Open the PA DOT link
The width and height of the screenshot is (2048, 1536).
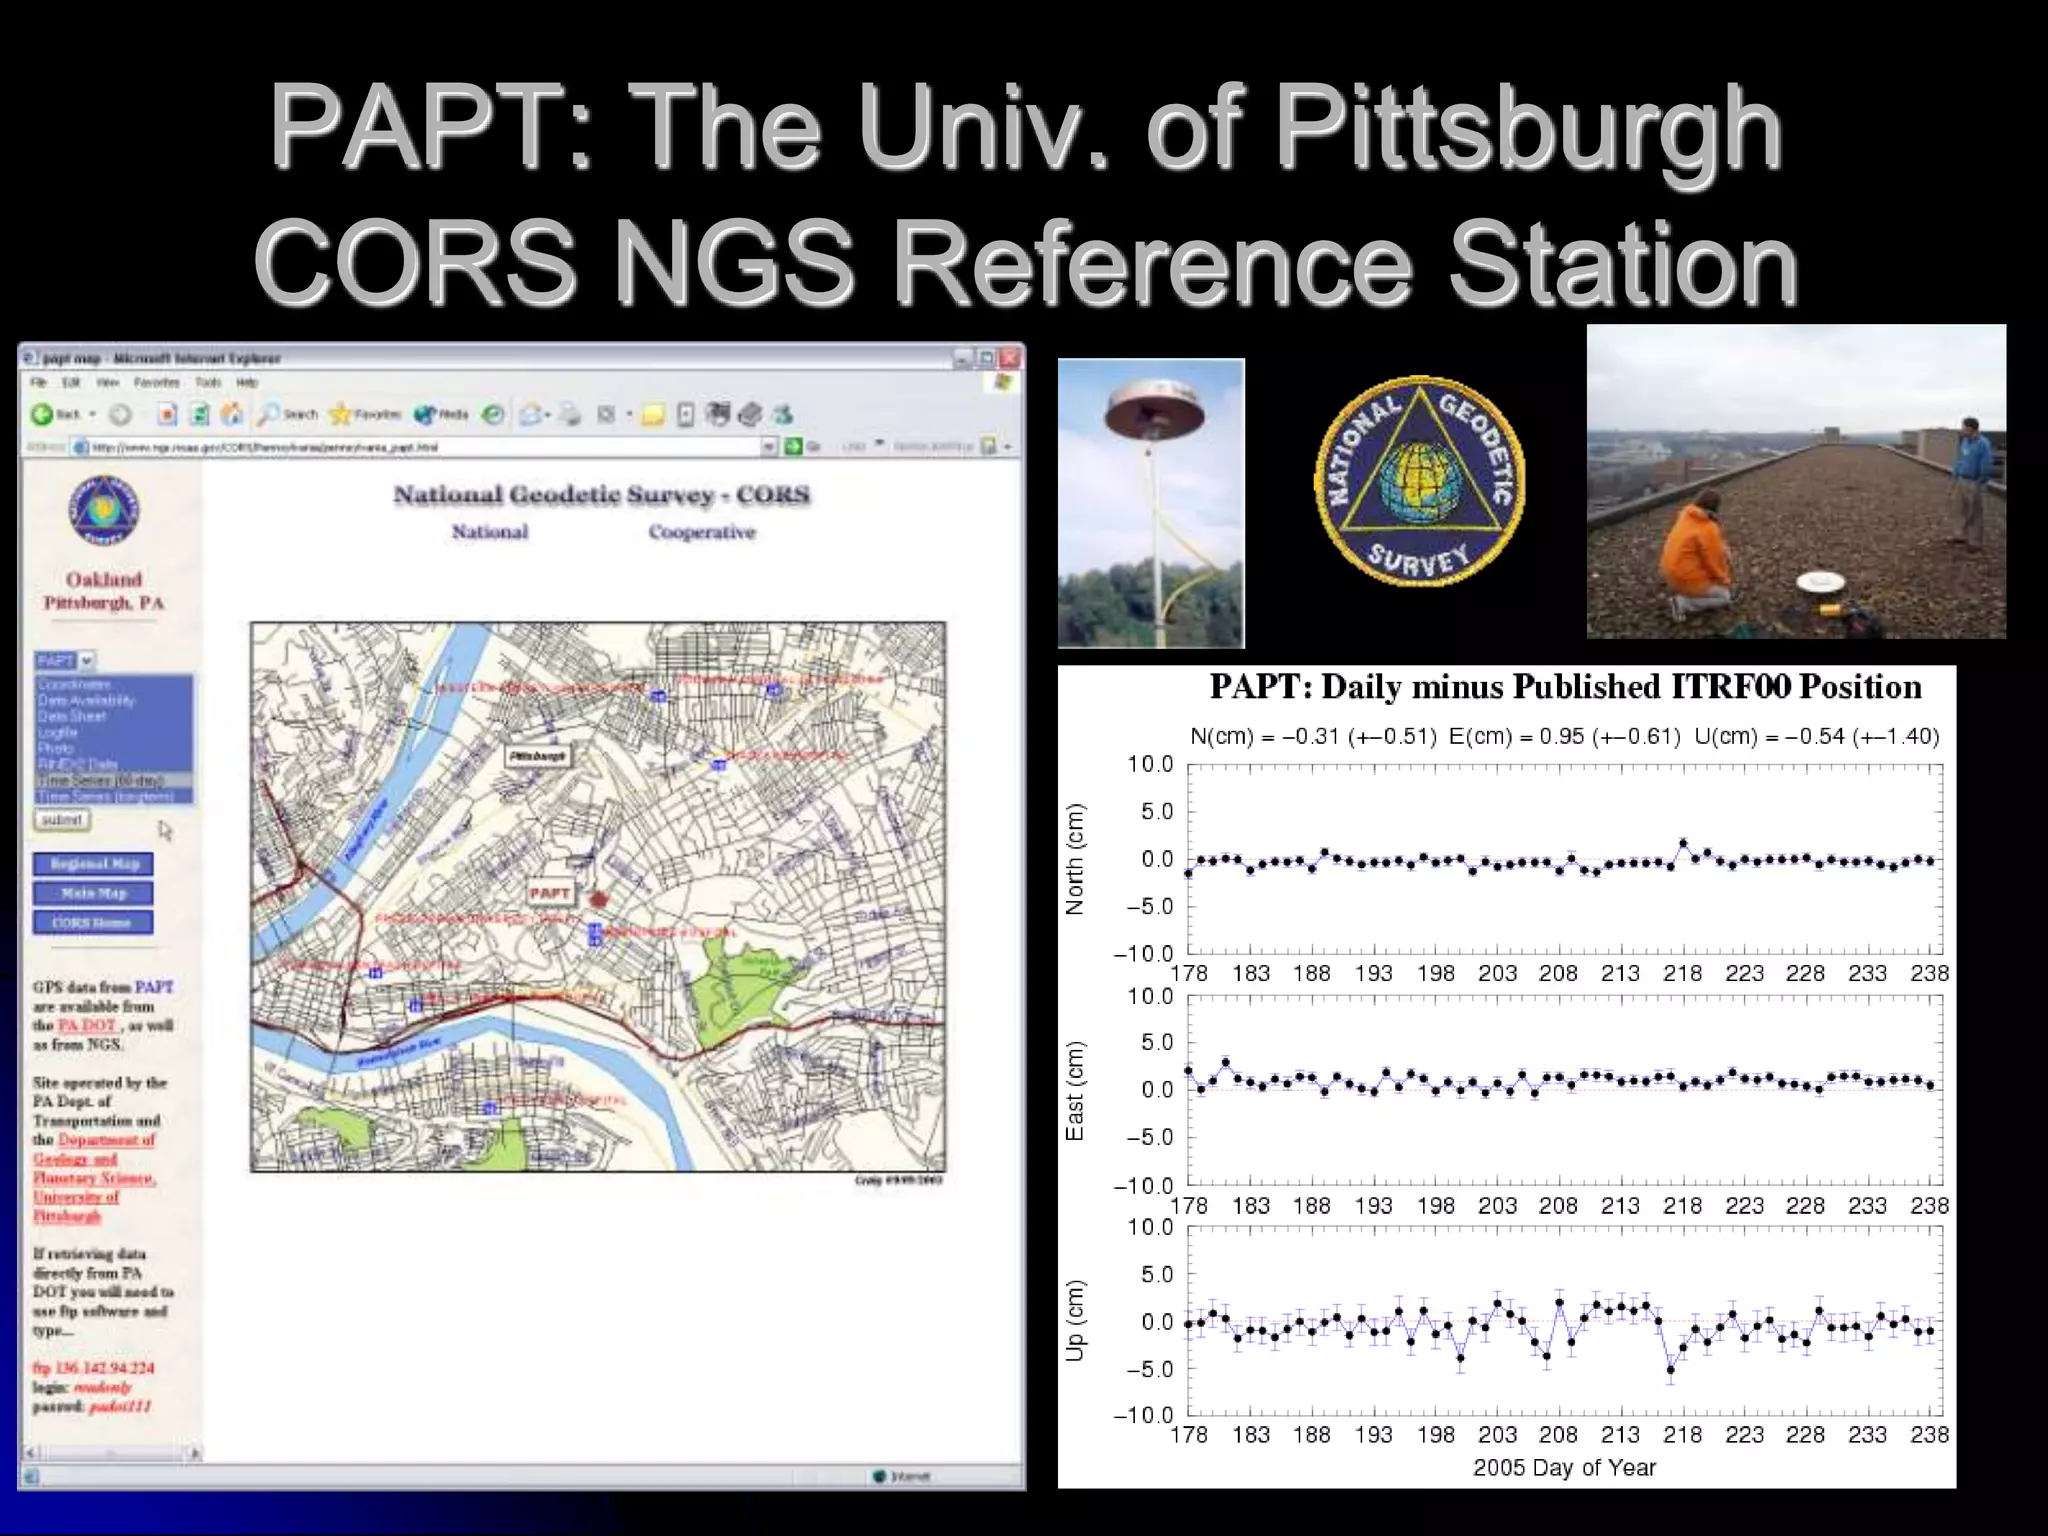click(87, 1025)
